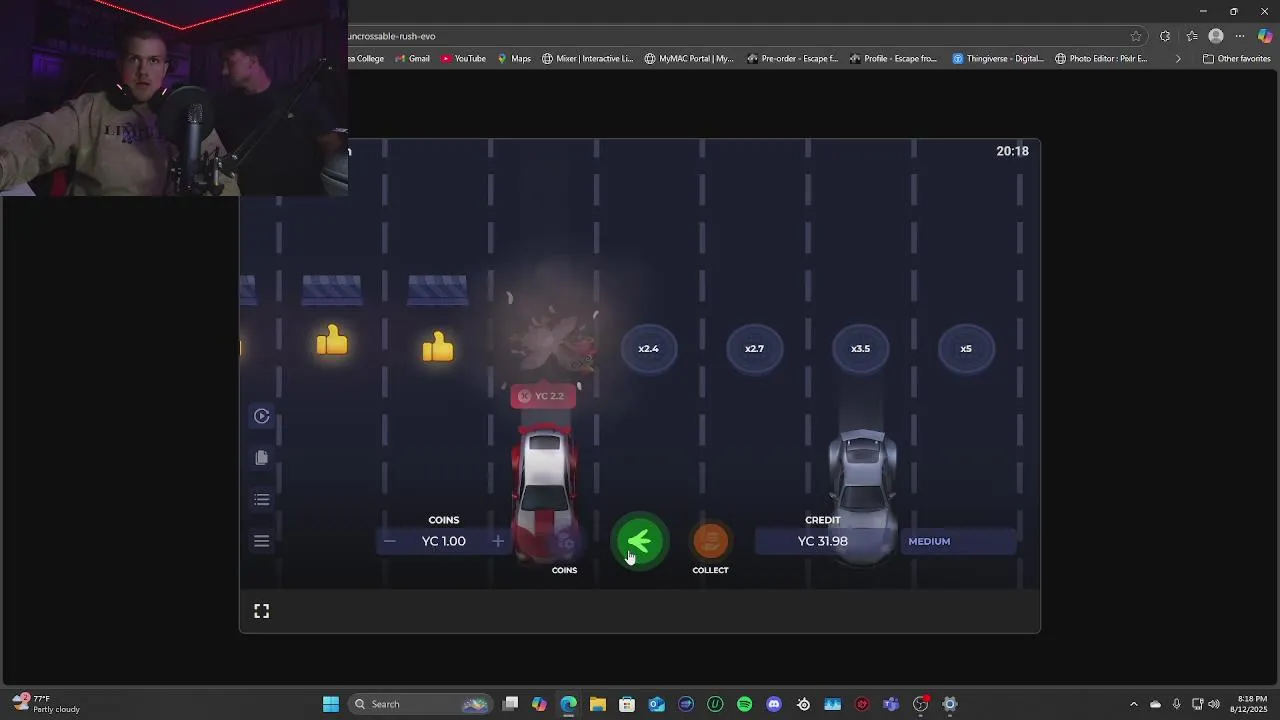Image resolution: width=1280 pixels, height=720 pixels.
Task: Open the browser profile avatar
Action: [x=1216, y=36]
